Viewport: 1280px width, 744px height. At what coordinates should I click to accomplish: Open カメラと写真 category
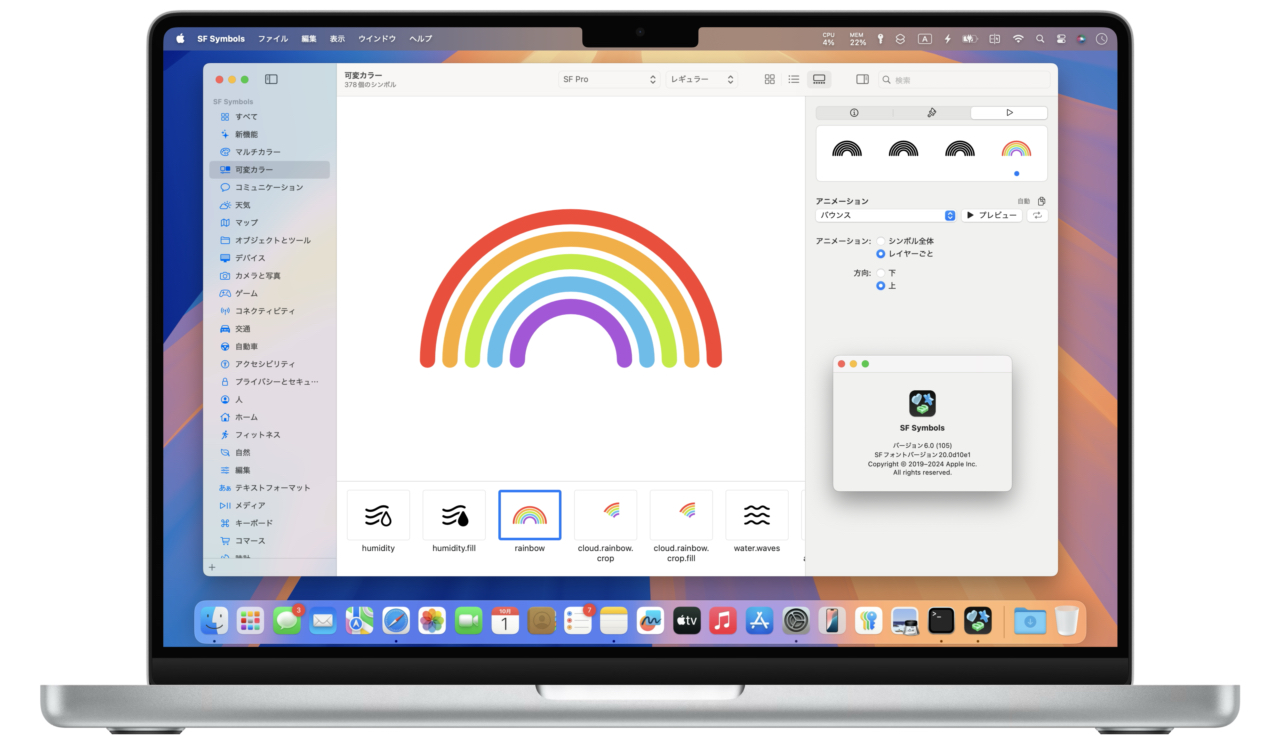click(x=269, y=276)
